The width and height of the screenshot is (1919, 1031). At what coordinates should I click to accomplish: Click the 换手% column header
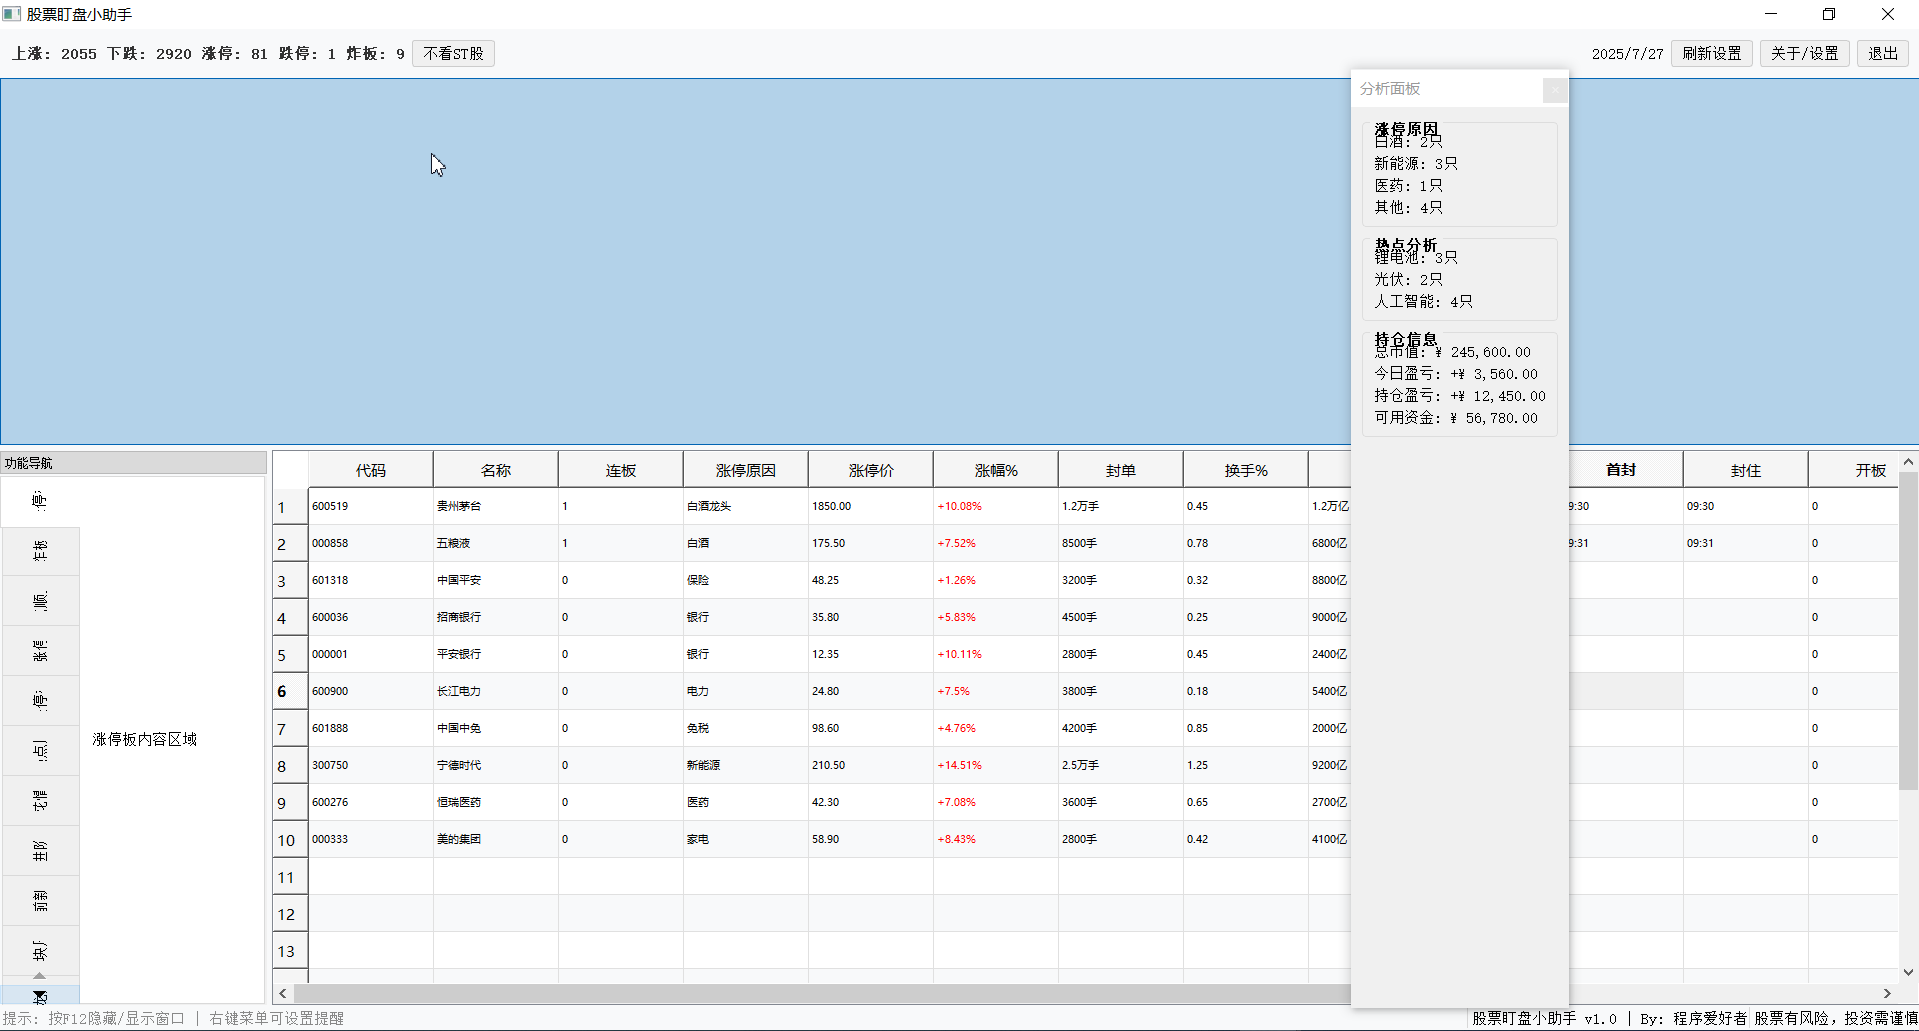point(1245,470)
